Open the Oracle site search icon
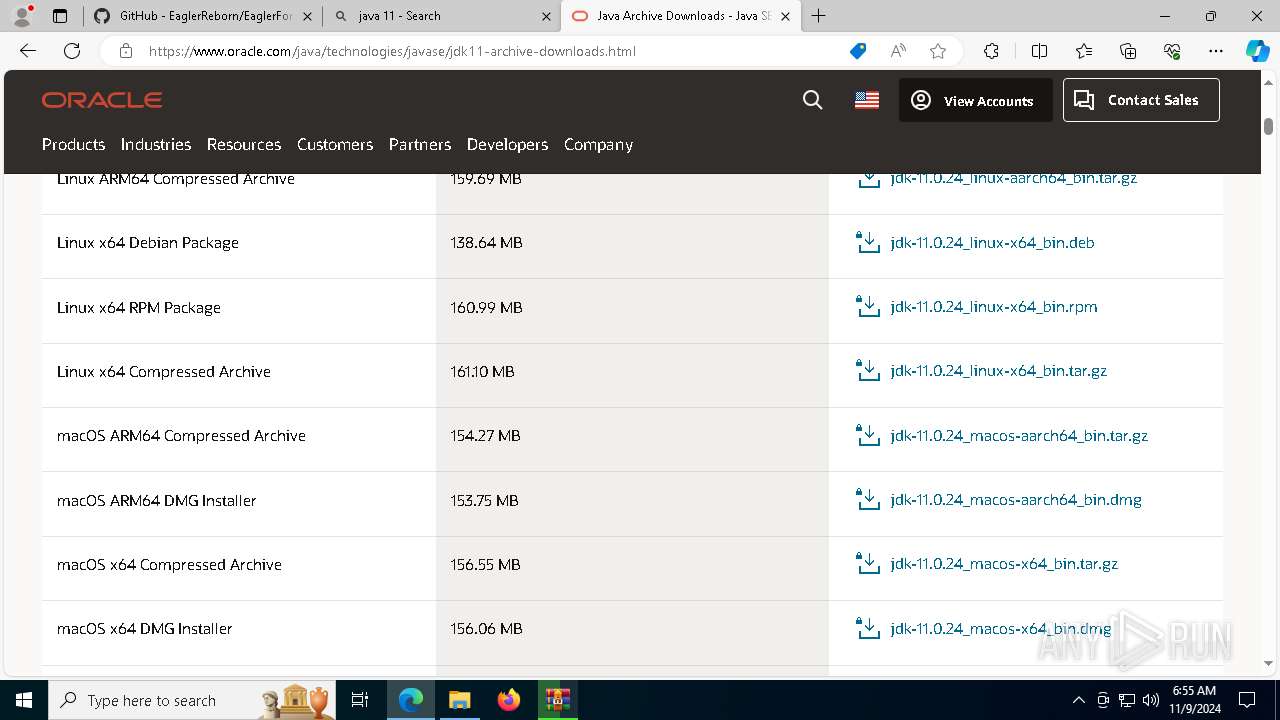 click(x=813, y=100)
